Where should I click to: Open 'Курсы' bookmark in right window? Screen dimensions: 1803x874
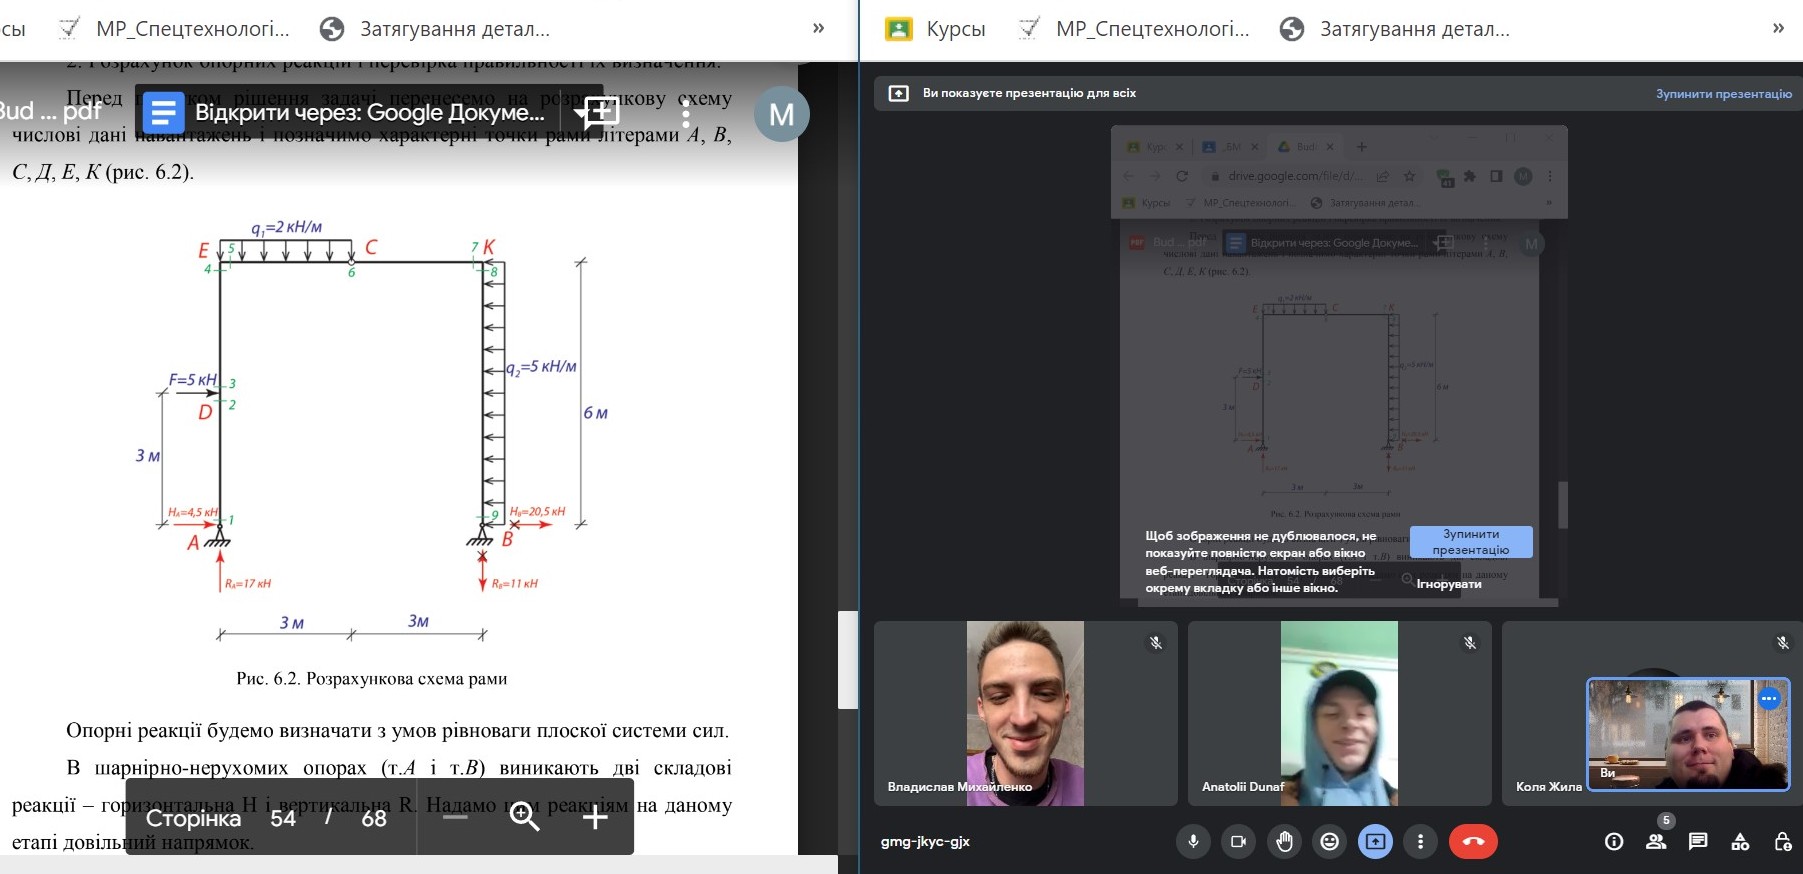point(937,29)
